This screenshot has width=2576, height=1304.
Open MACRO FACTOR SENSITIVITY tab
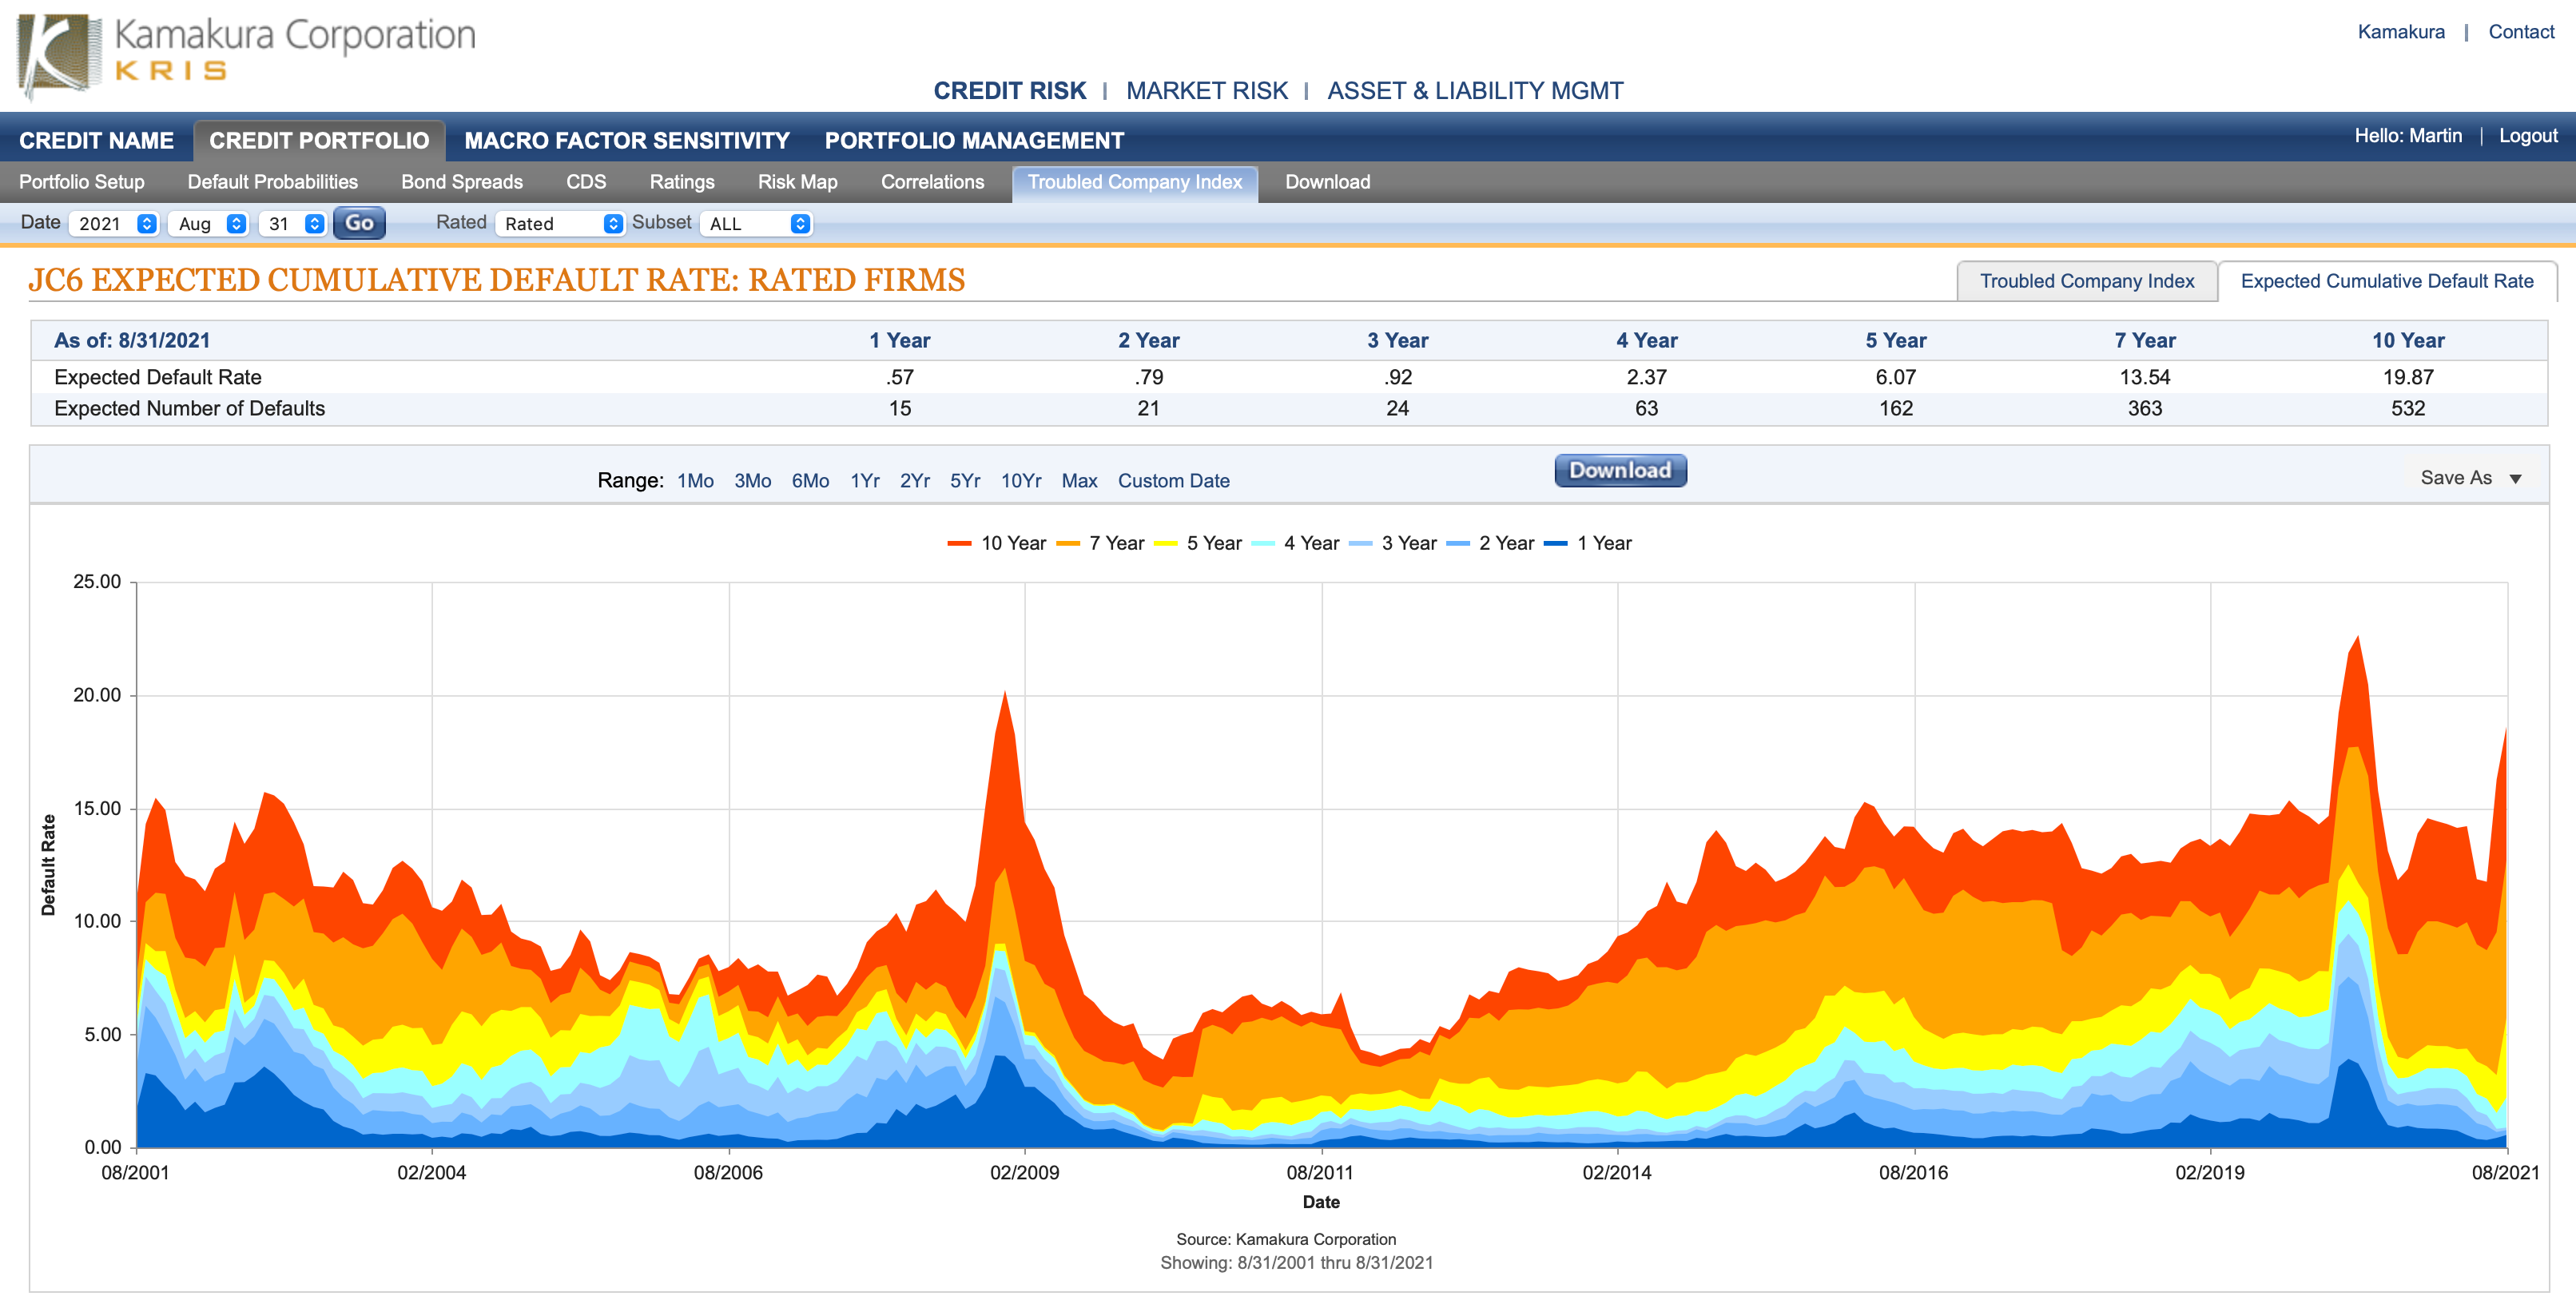coord(627,141)
